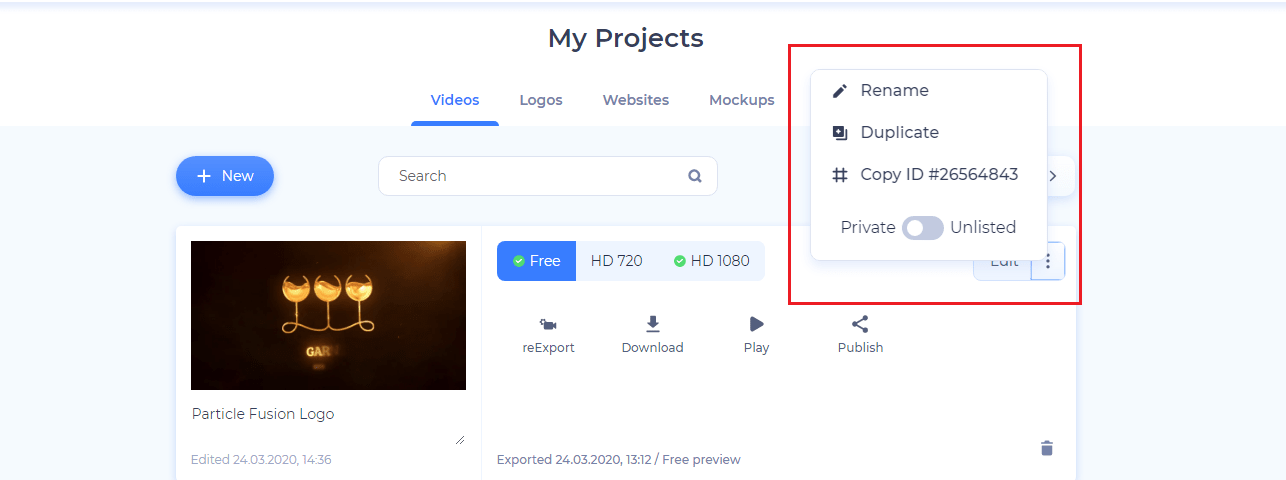
Task: Copy project ID #26564843
Action: tap(938, 175)
